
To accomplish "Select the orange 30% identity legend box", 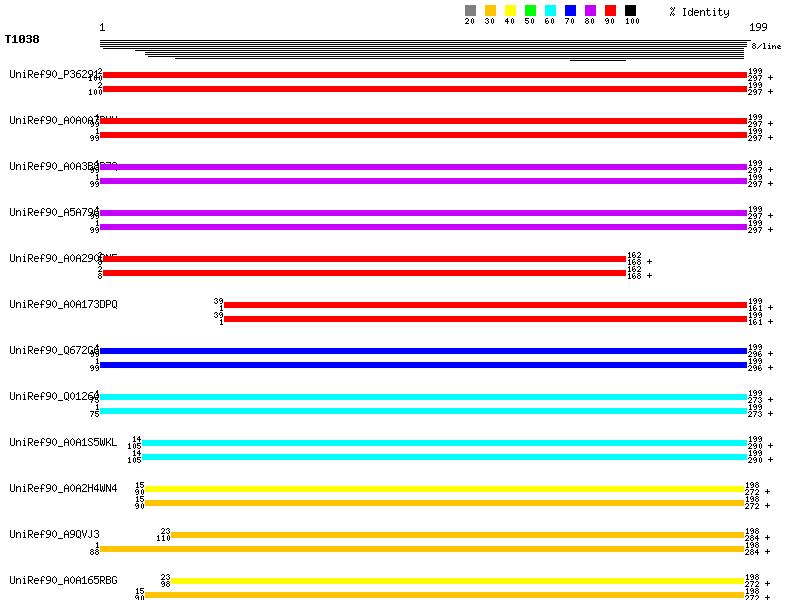I will click(490, 11).
